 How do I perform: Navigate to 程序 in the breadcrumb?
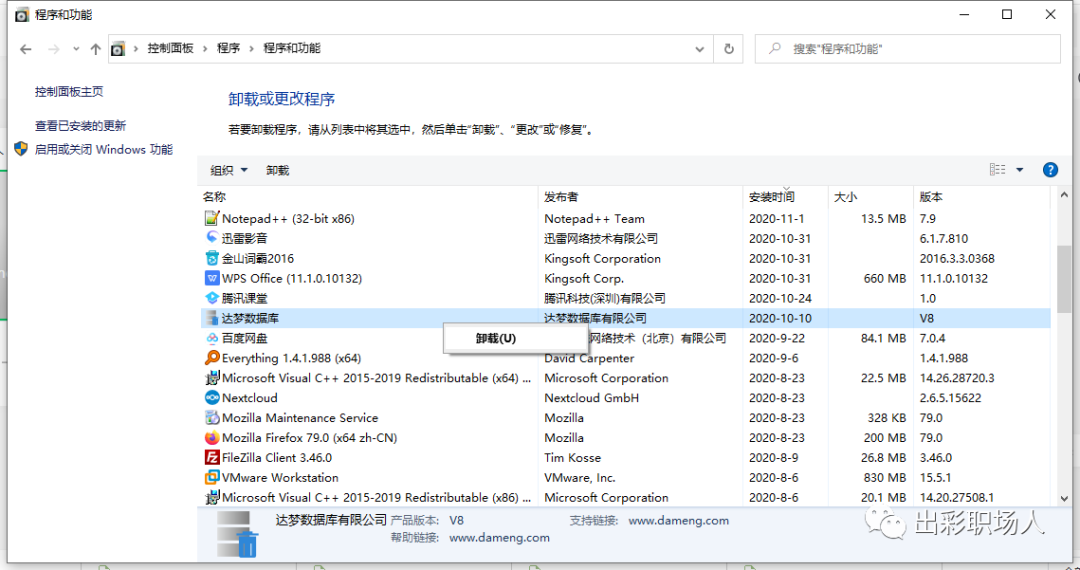229,49
